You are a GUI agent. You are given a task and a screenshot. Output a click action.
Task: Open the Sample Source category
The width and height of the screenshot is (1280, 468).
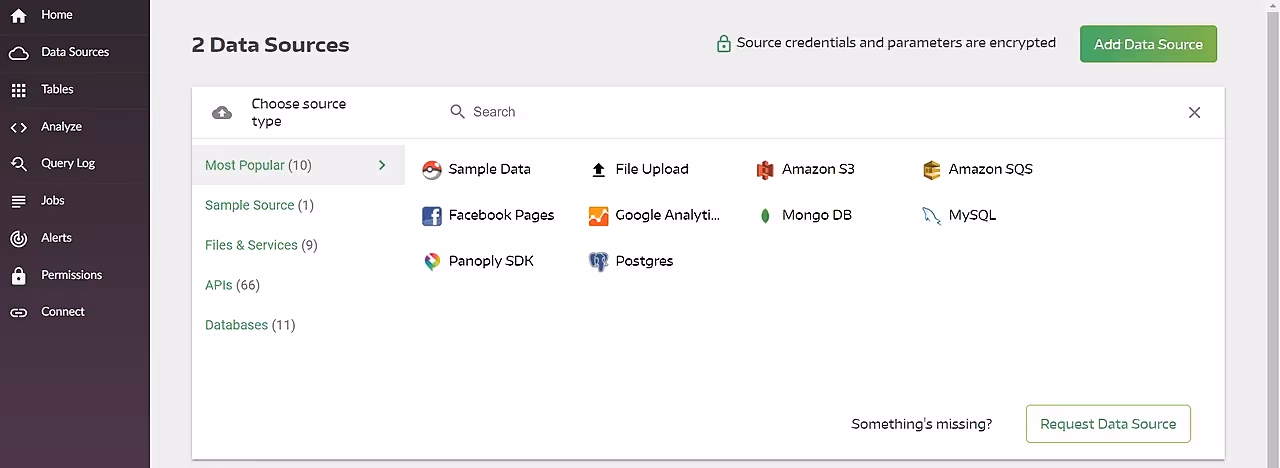(x=259, y=205)
